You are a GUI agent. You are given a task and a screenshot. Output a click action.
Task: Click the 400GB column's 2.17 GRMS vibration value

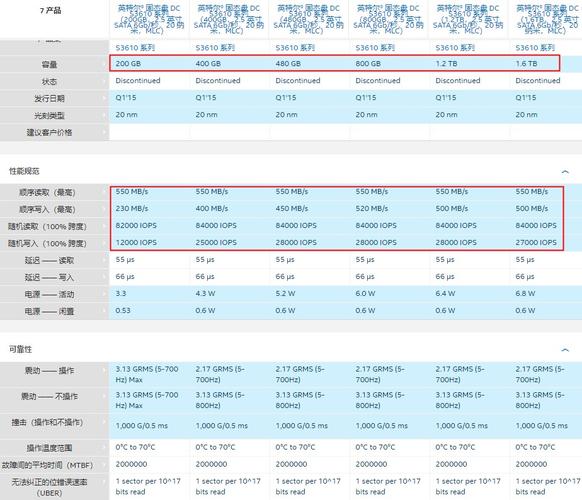(x=220, y=375)
